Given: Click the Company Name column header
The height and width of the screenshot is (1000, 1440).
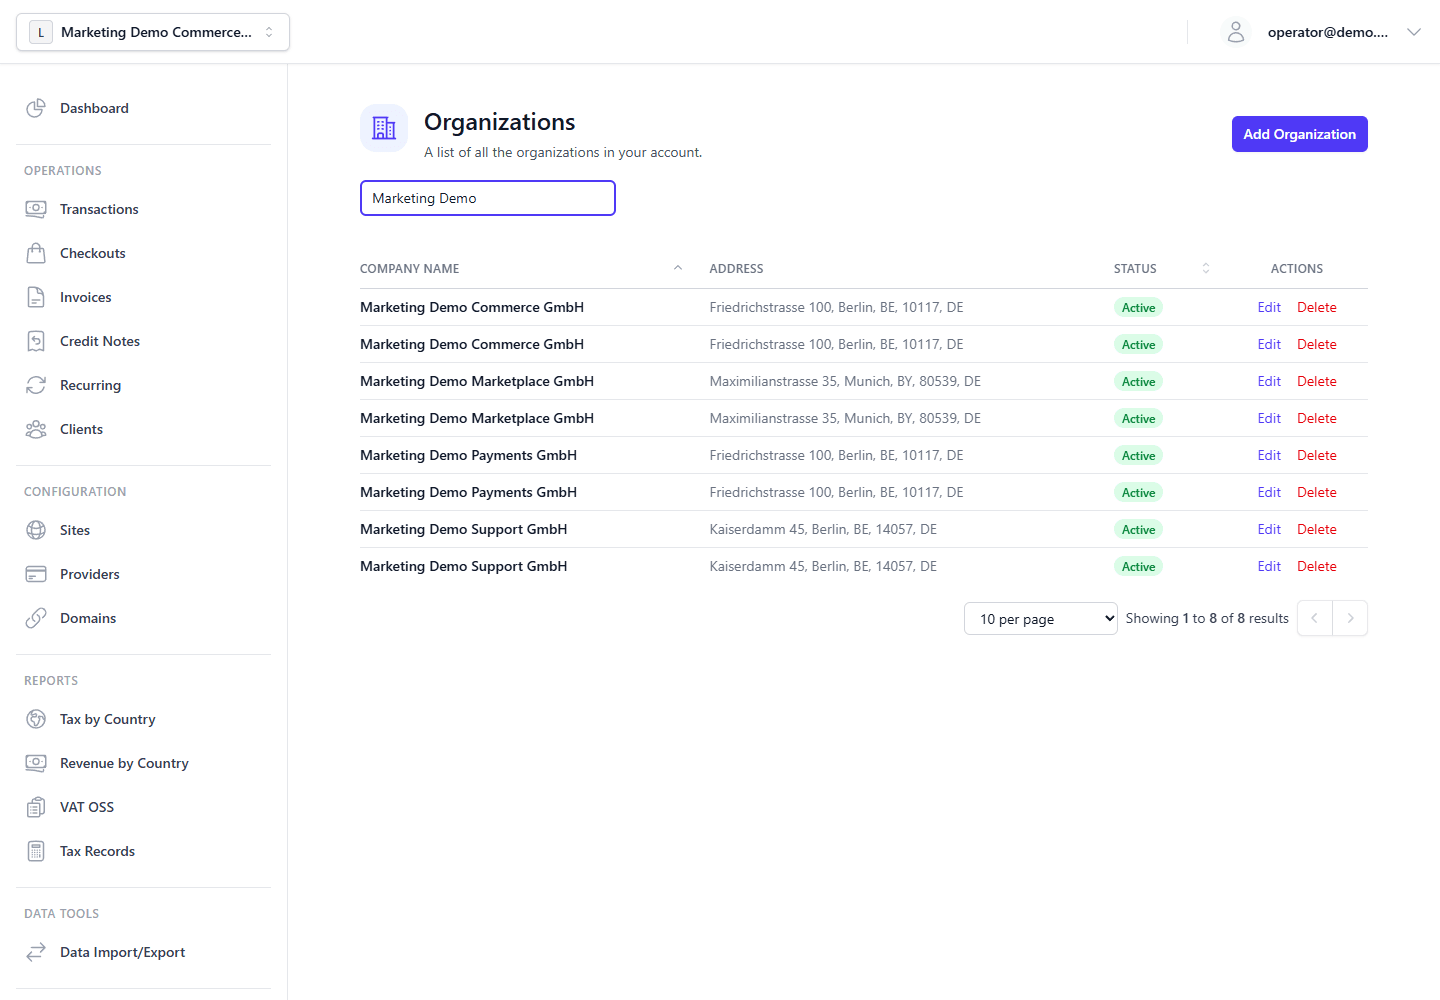Looking at the screenshot, I should (410, 268).
